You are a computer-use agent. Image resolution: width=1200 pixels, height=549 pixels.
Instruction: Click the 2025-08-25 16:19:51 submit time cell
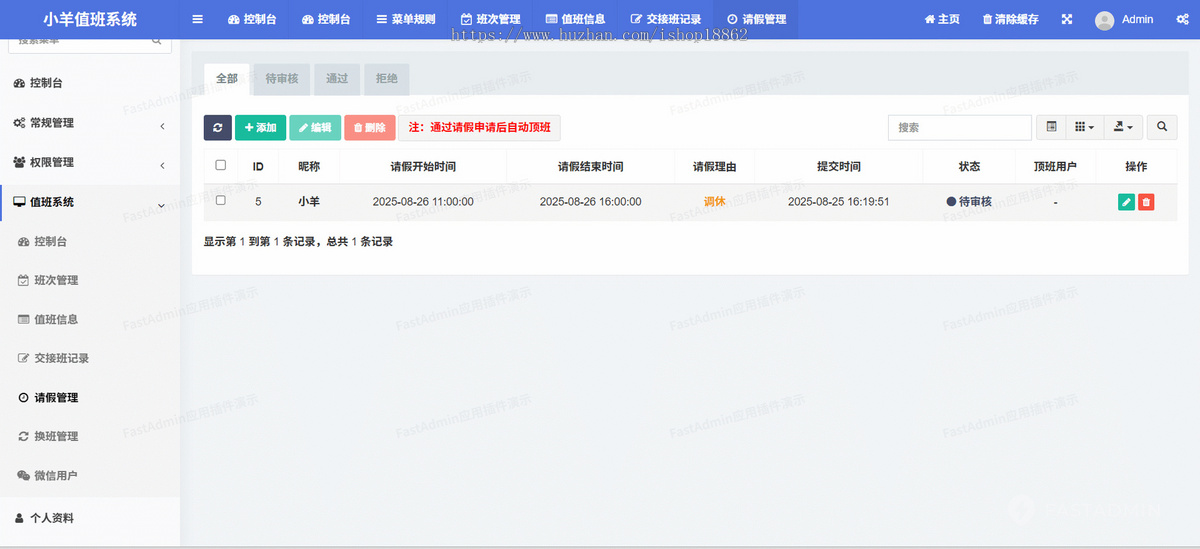[839, 201]
